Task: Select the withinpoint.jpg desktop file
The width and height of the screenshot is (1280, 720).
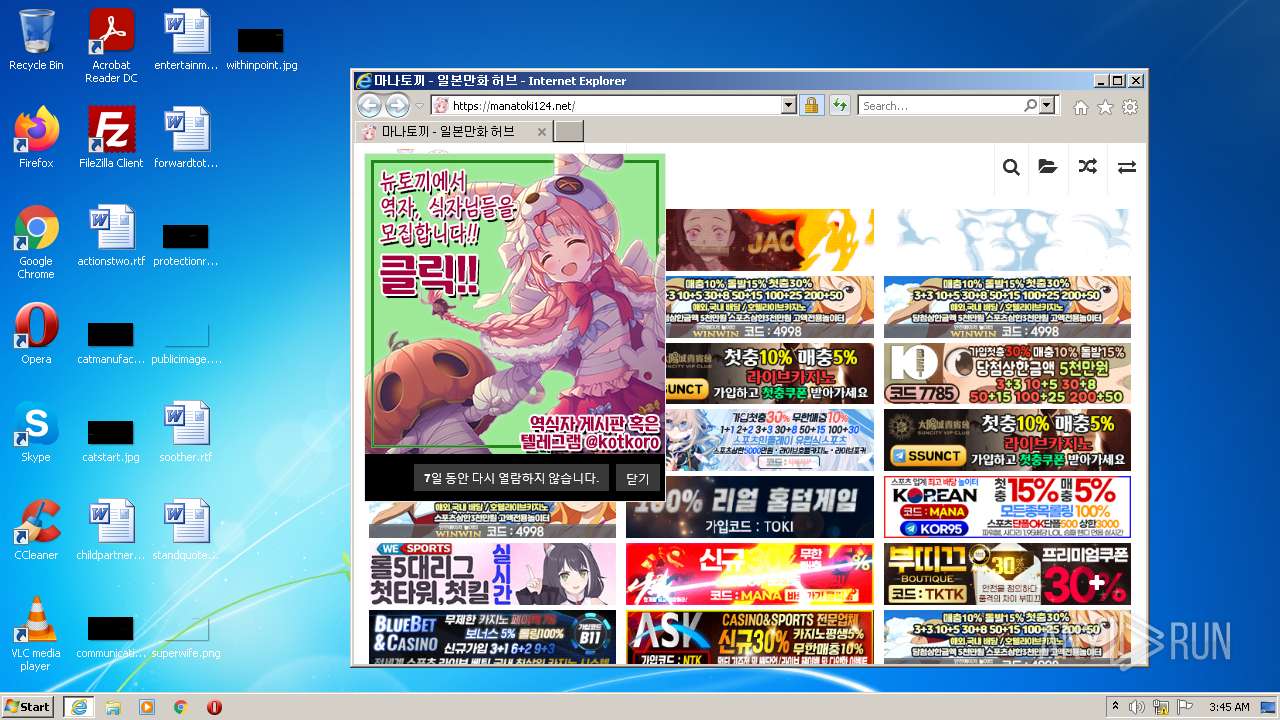Action: click(x=261, y=48)
